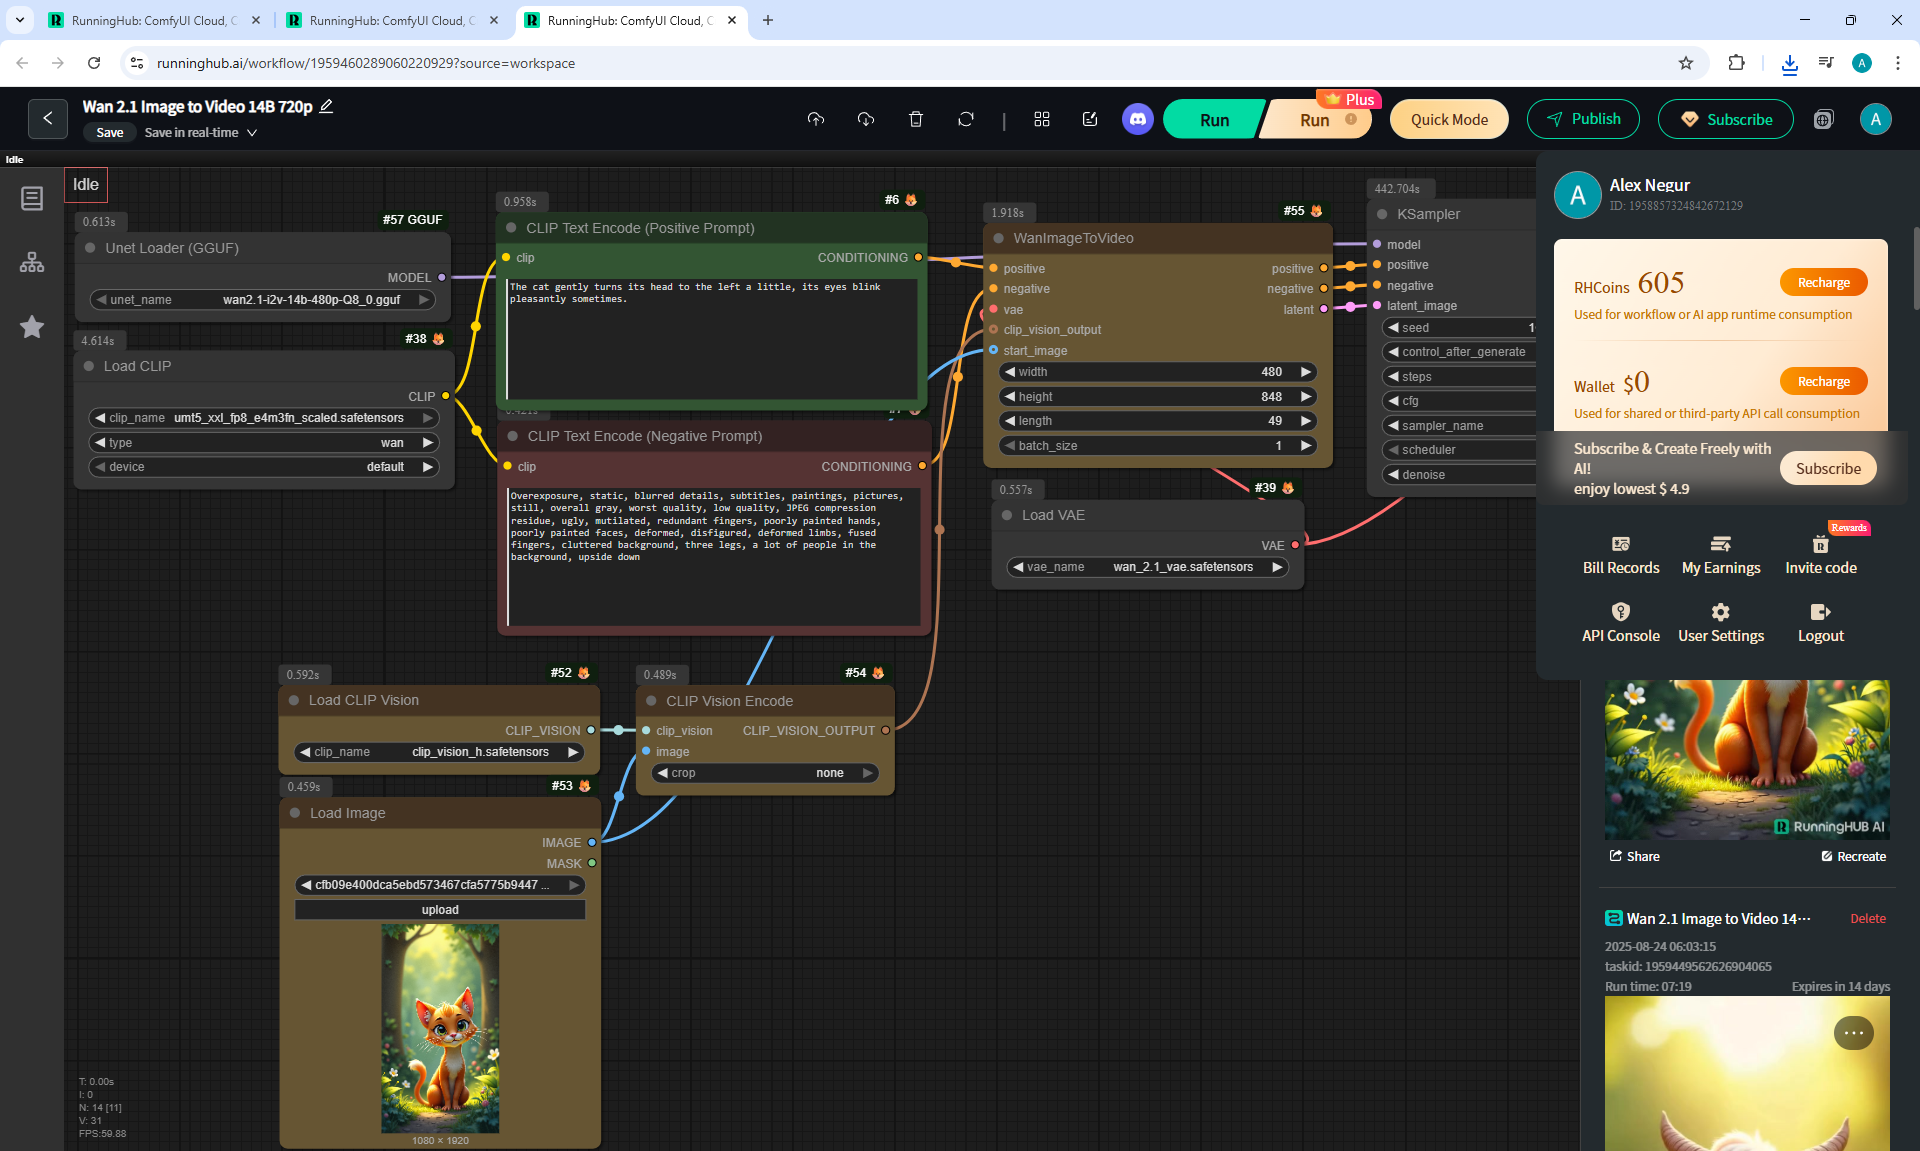Screen dimensions: 1920x1151
Task: Open Bill Records in account menu
Action: tap(1620, 555)
